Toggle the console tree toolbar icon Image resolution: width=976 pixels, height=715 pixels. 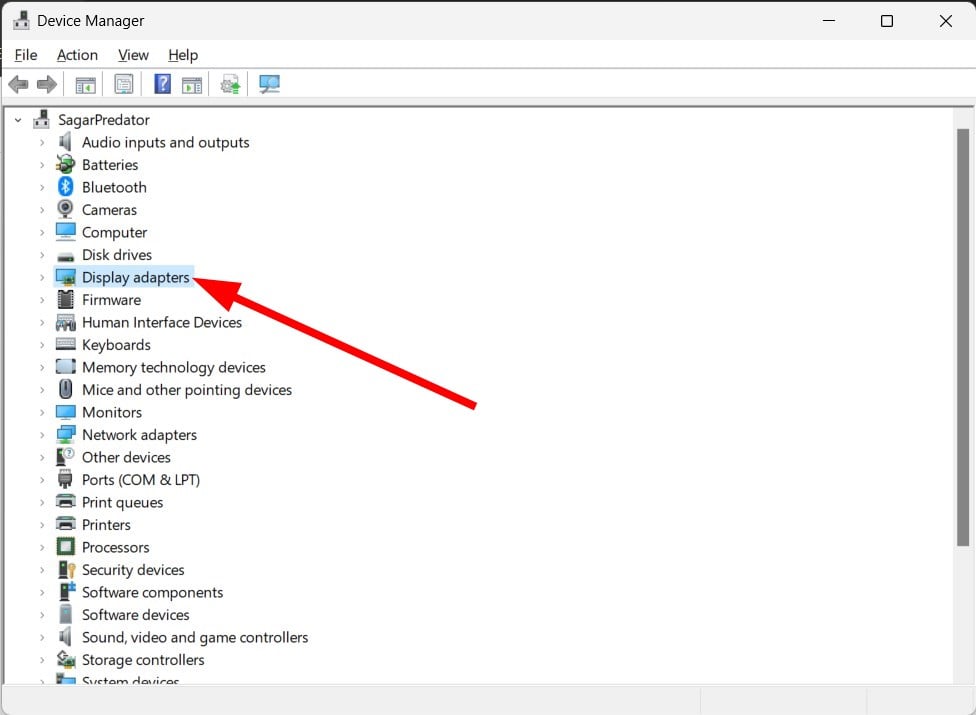85,85
